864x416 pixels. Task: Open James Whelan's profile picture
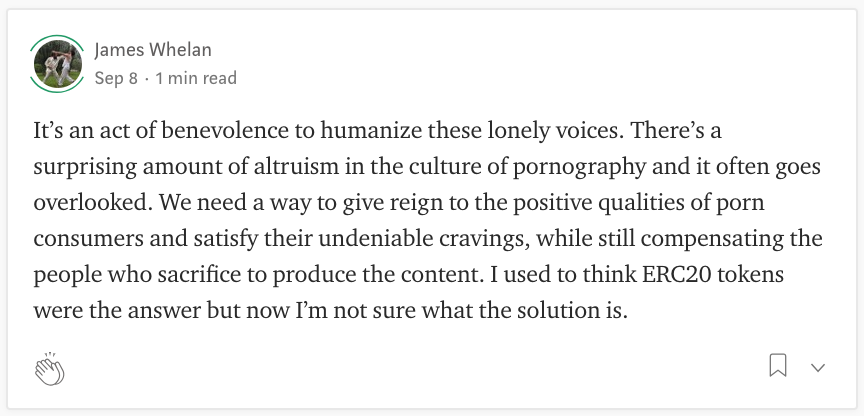pos(57,64)
